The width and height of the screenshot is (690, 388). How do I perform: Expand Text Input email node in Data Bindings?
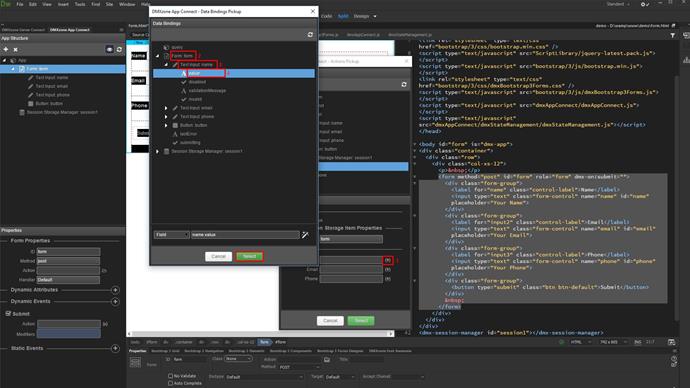166,108
